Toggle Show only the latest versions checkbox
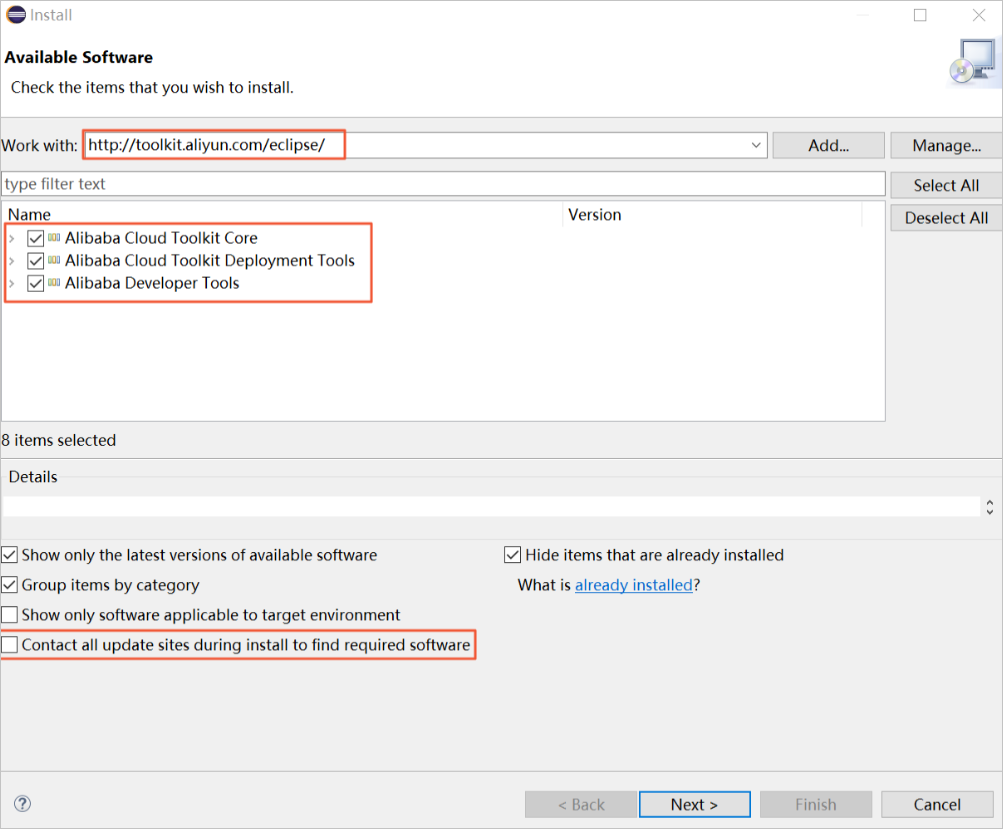1003x829 pixels. point(10,555)
